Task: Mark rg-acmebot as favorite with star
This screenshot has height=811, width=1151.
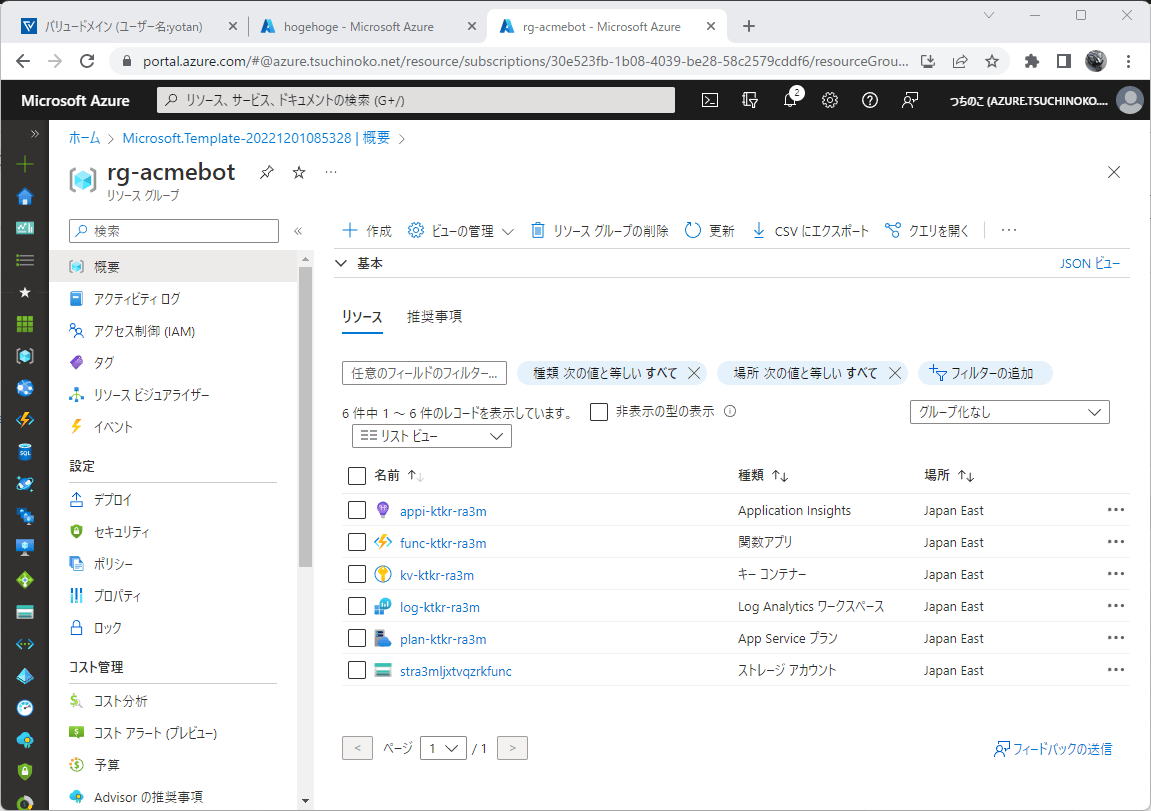Action: coord(299,172)
